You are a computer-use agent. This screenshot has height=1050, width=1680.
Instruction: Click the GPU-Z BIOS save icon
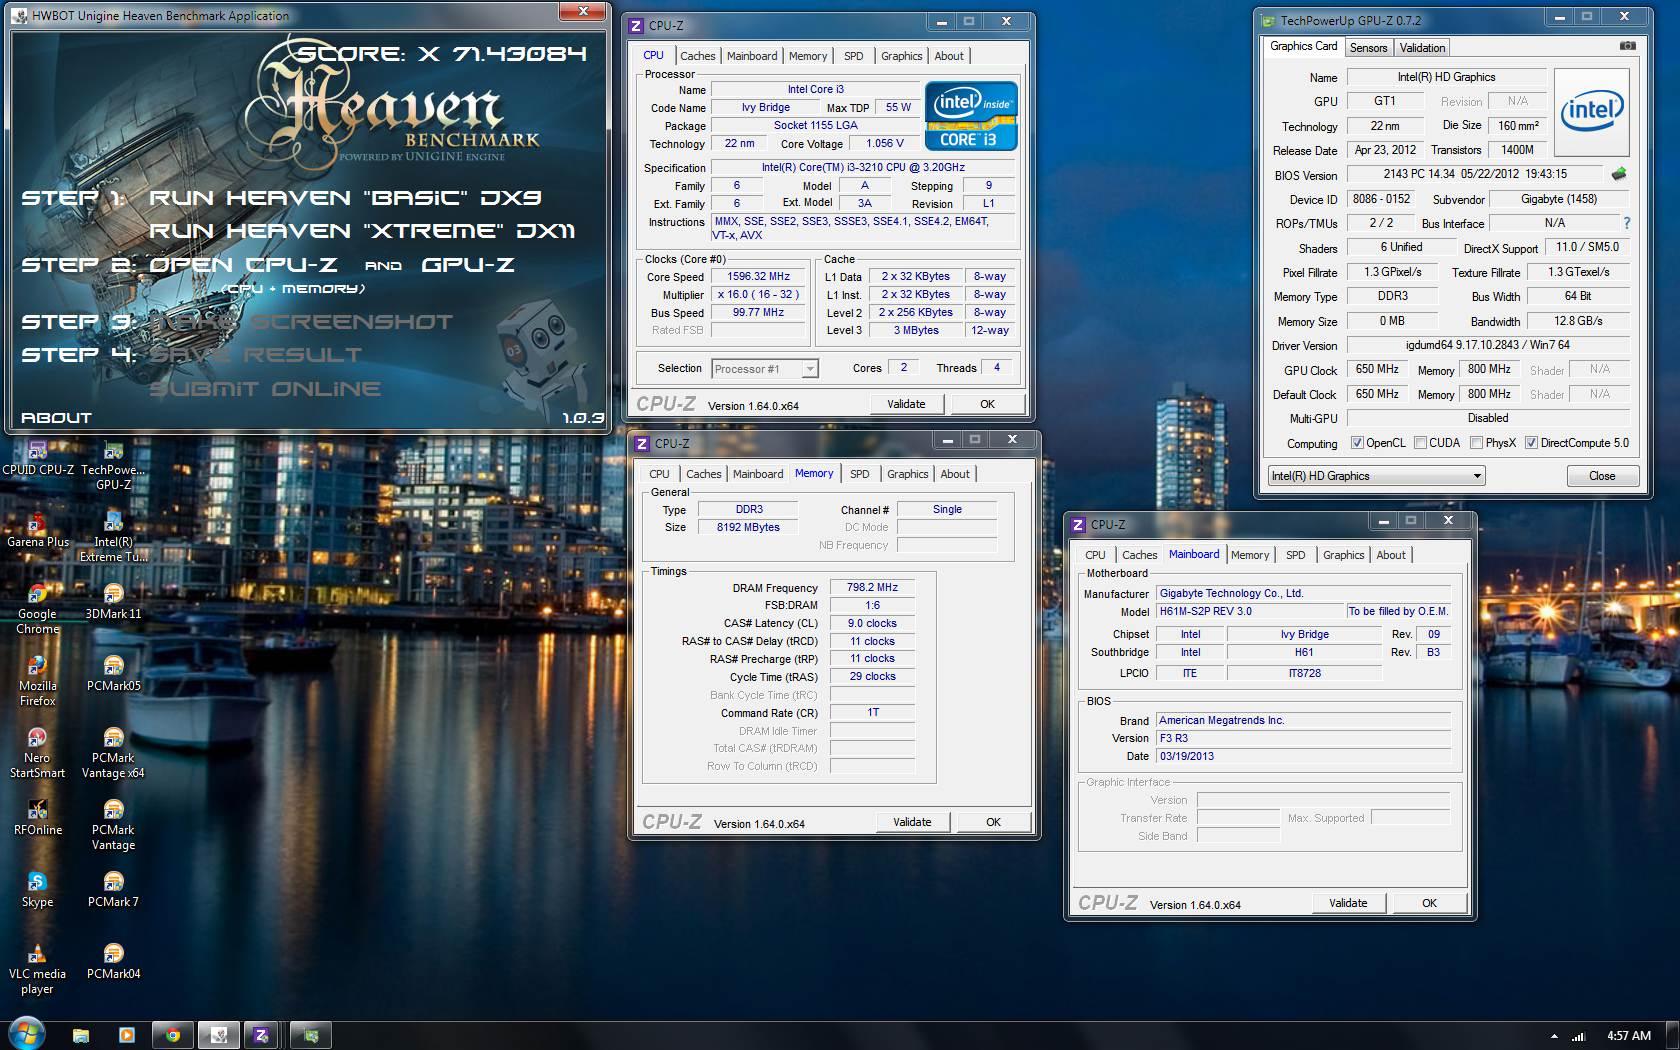[1619, 174]
